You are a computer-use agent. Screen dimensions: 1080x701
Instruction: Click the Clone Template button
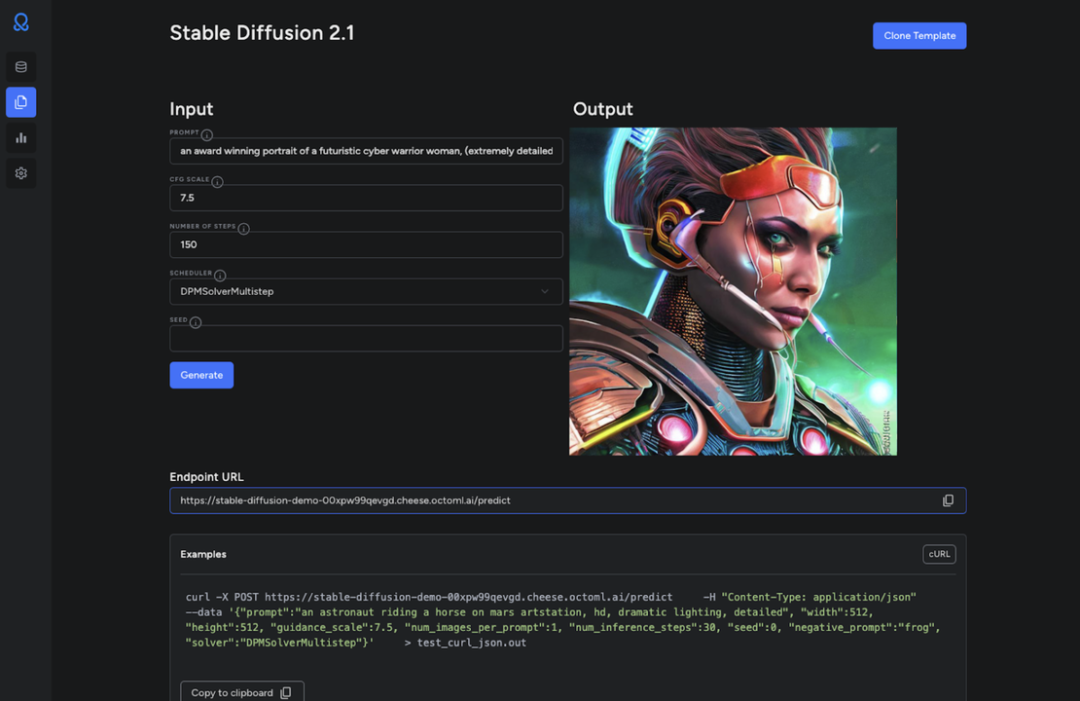(x=920, y=36)
